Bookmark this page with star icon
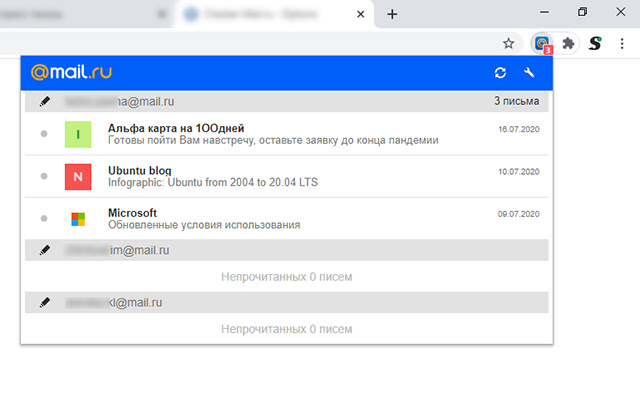 (x=509, y=43)
